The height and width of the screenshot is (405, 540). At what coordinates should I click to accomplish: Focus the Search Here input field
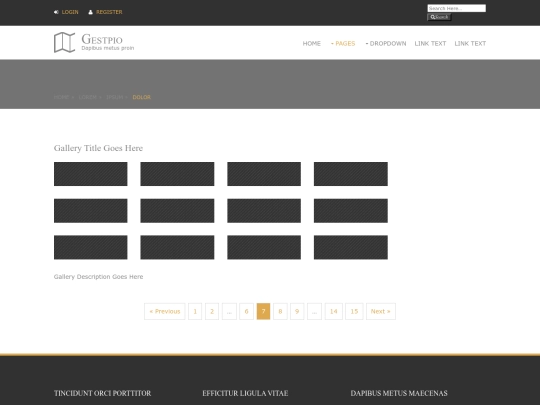click(x=456, y=8)
